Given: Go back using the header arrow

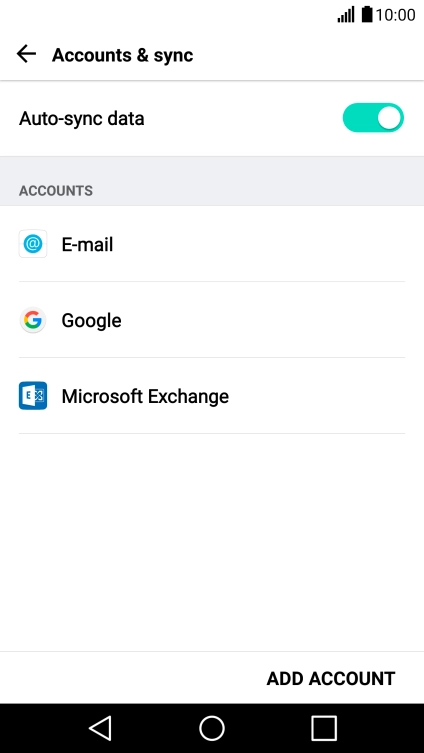Looking at the screenshot, I should coord(26,54).
